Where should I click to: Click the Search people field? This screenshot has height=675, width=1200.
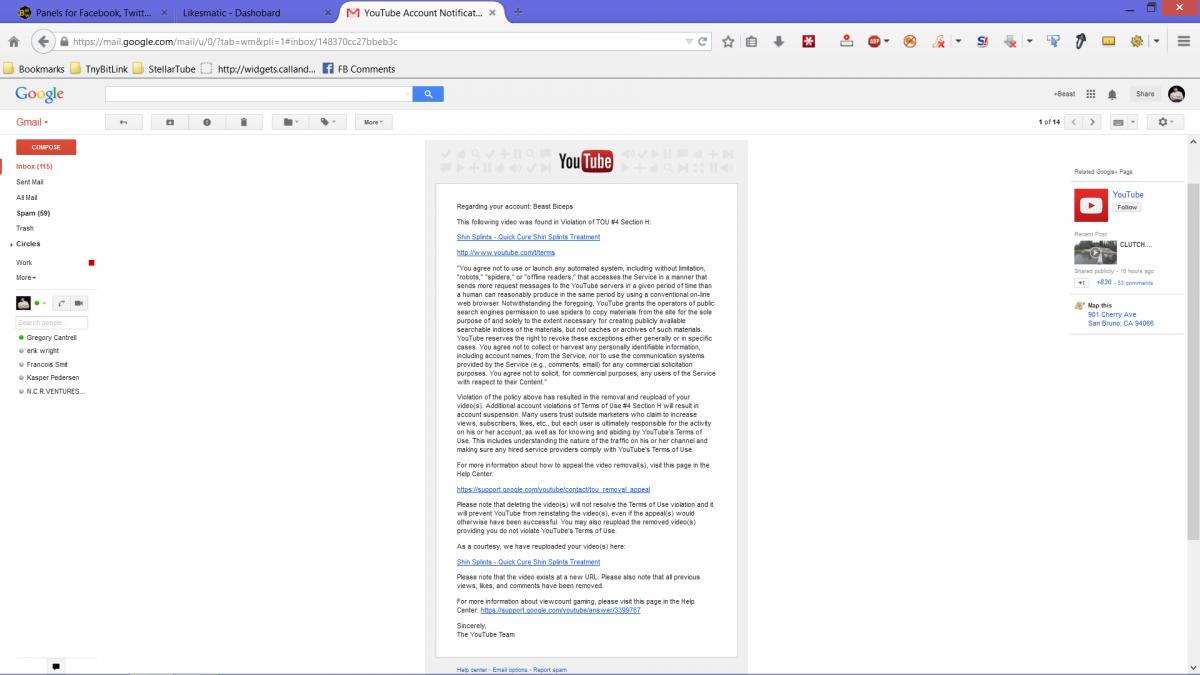click(52, 323)
